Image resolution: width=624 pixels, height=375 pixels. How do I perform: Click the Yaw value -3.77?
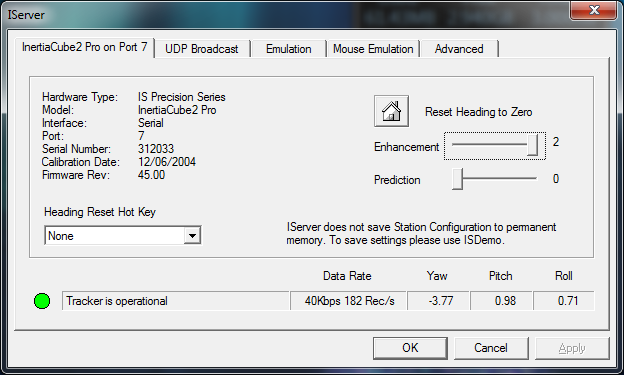(x=439, y=301)
